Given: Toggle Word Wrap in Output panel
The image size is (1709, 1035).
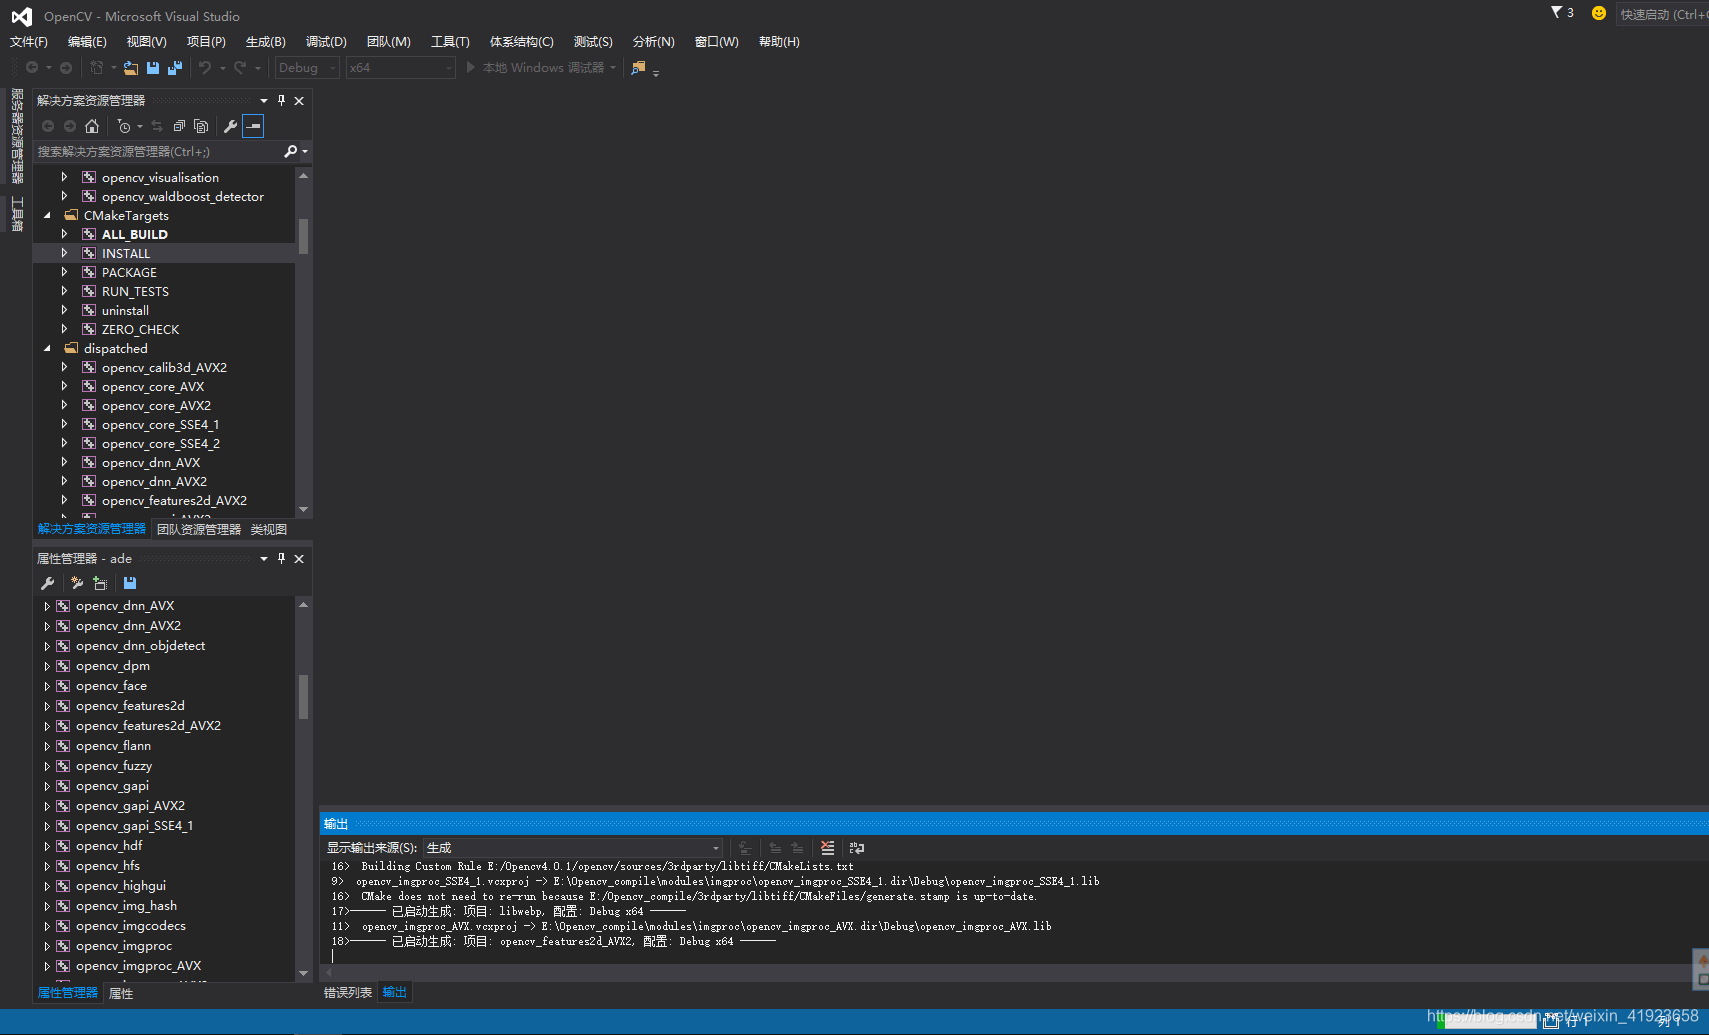Looking at the screenshot, I should point(857,847).
